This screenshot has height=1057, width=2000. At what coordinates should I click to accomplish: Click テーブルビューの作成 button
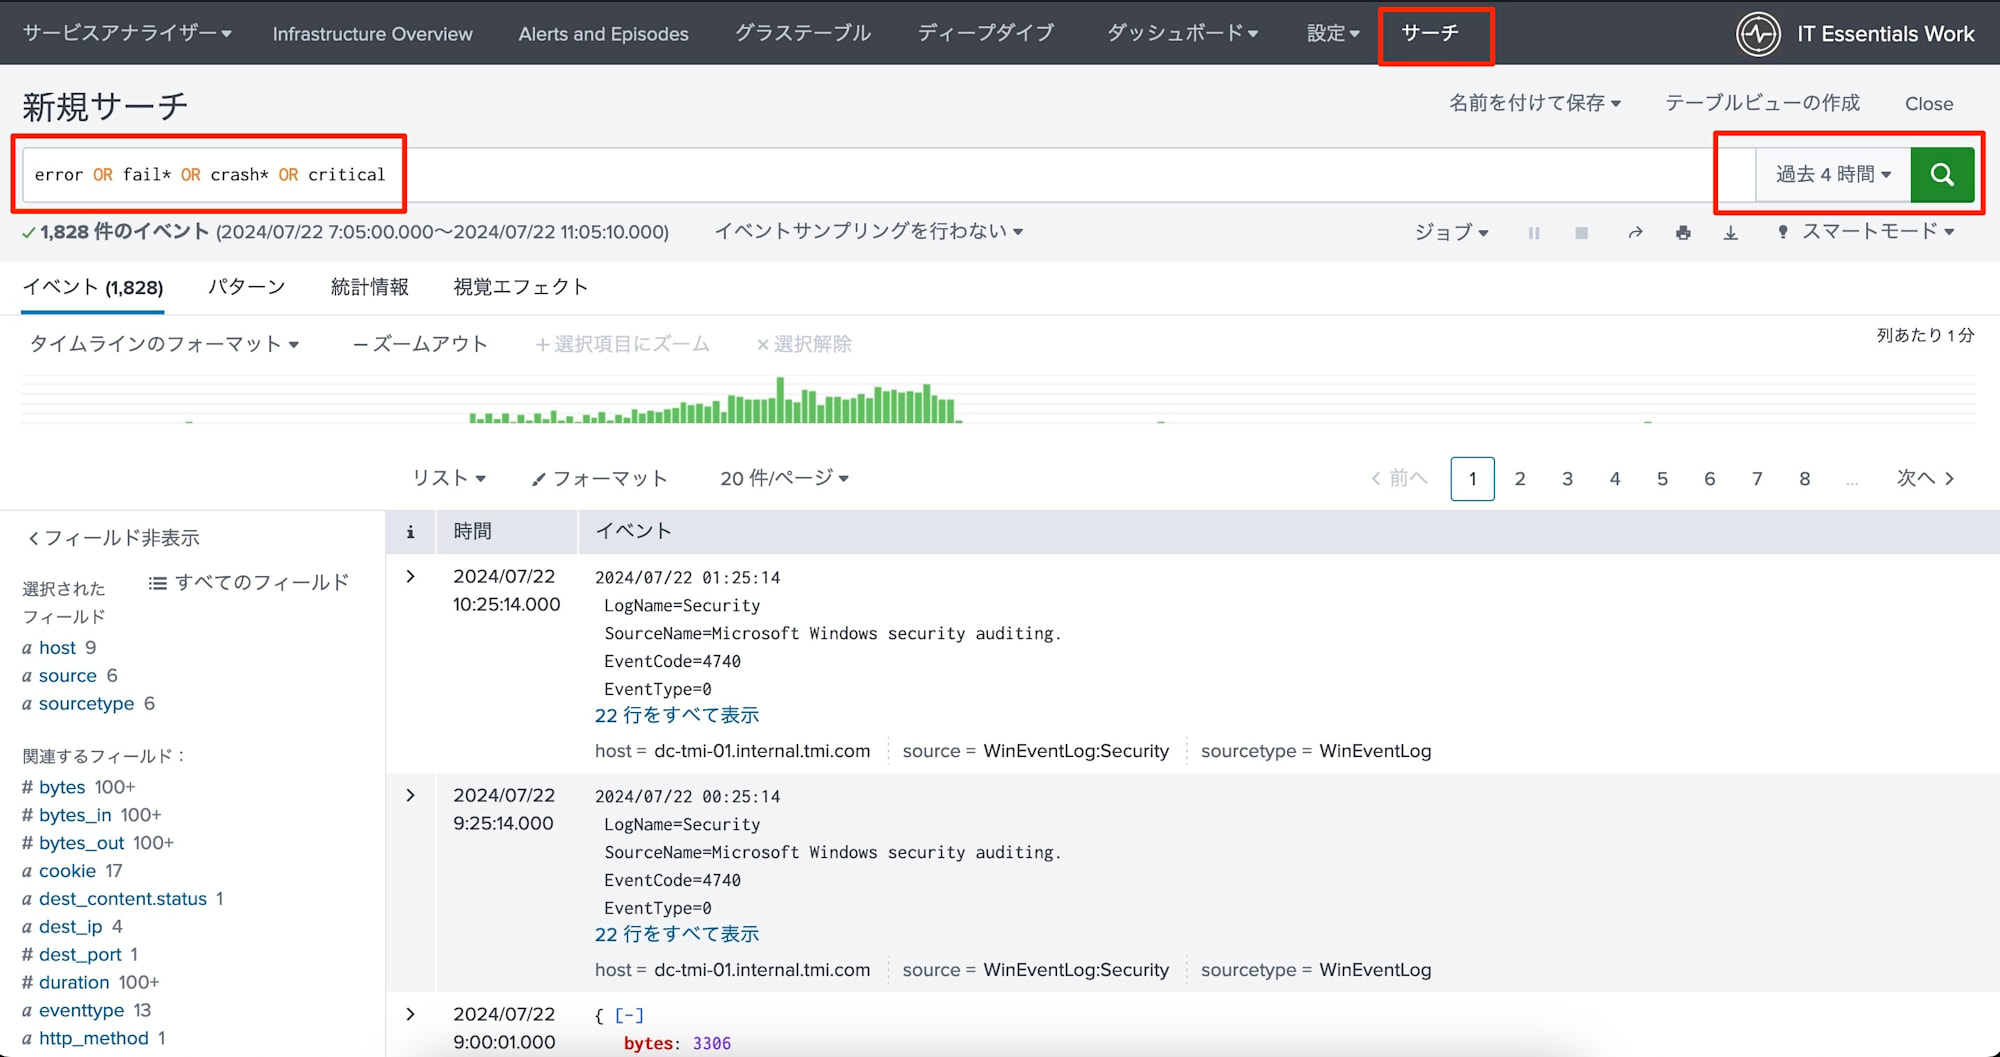(1762, 103)
